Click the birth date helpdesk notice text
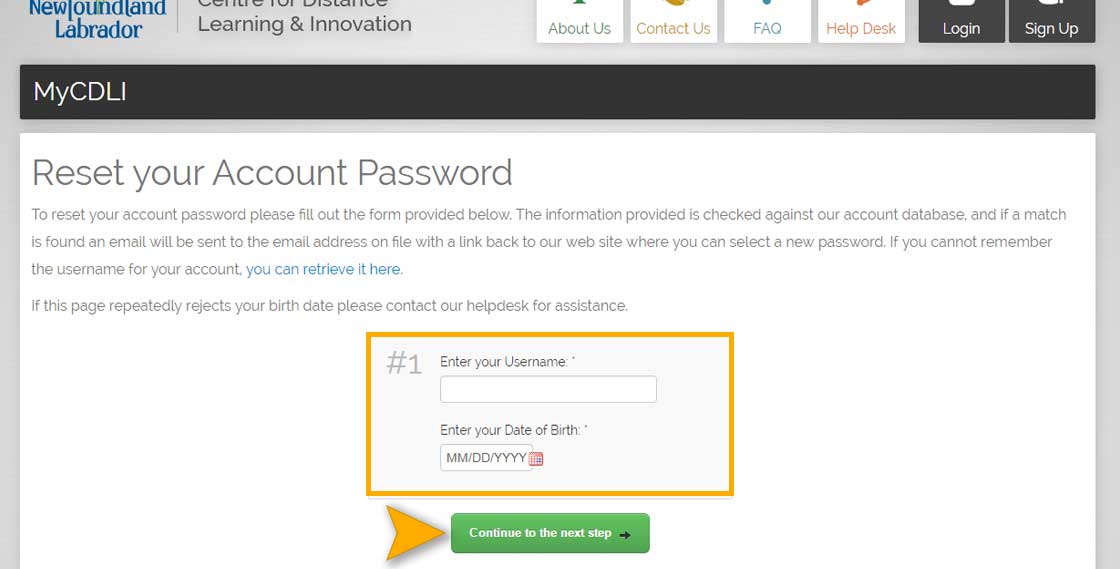Screen dimensions: 1120x569 click(x=329, y=306)
